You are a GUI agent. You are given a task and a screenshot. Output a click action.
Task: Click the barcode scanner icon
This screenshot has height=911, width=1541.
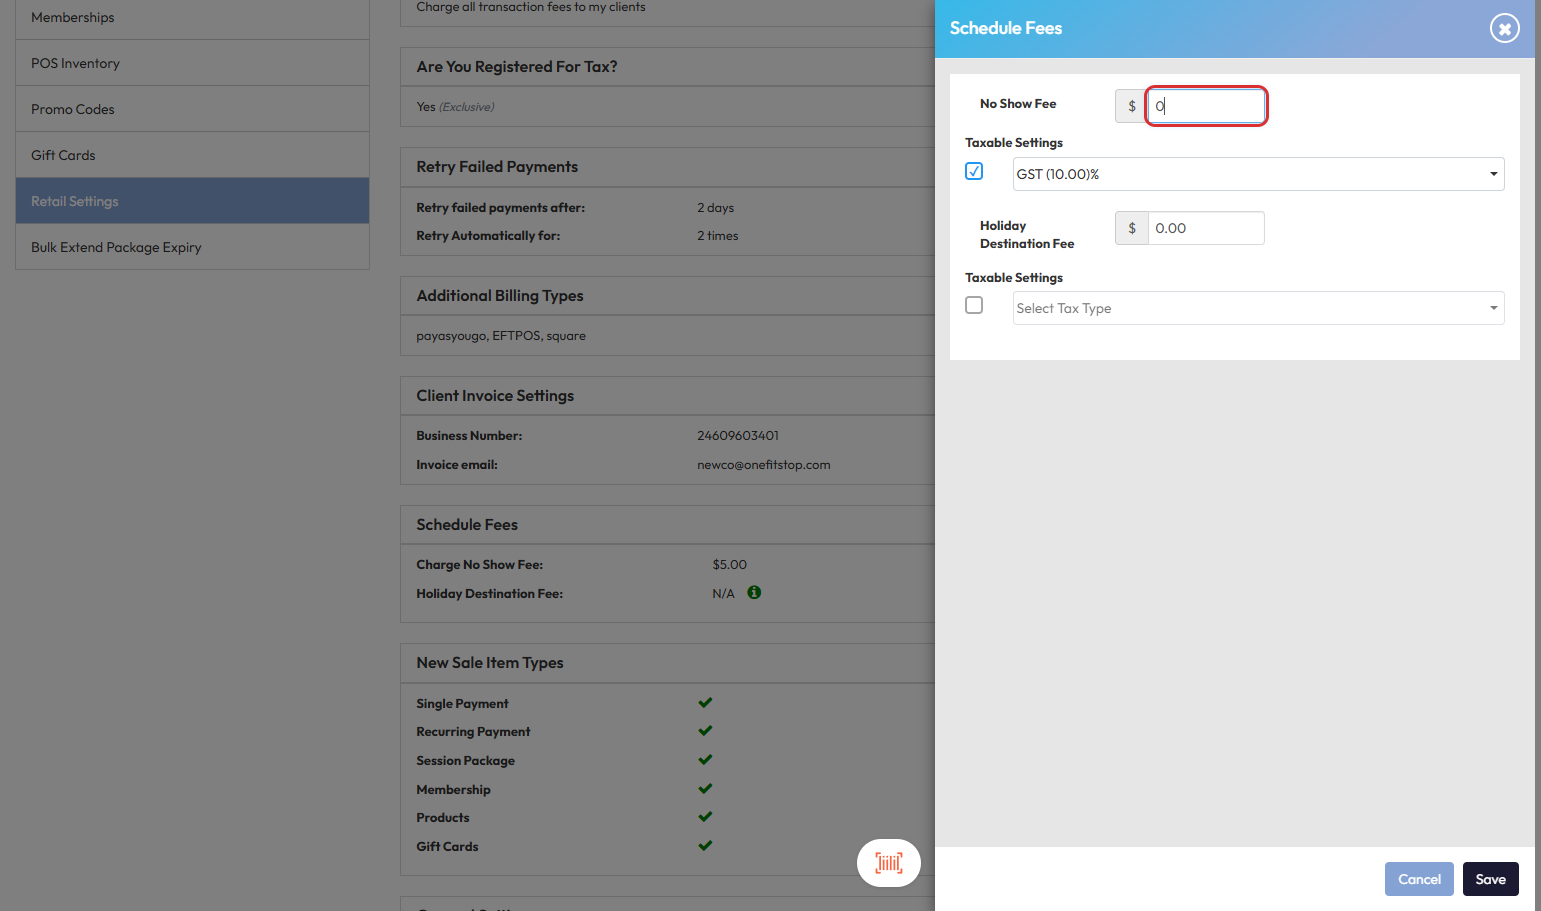[x=888, y=862]
